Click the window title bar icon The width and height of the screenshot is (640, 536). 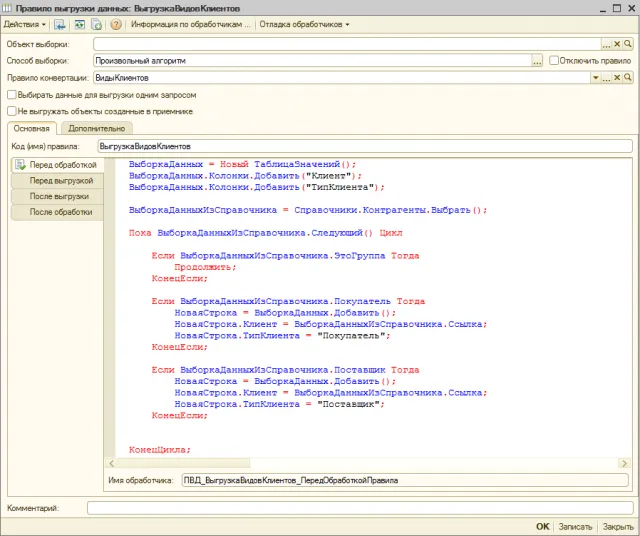(7, 8)
